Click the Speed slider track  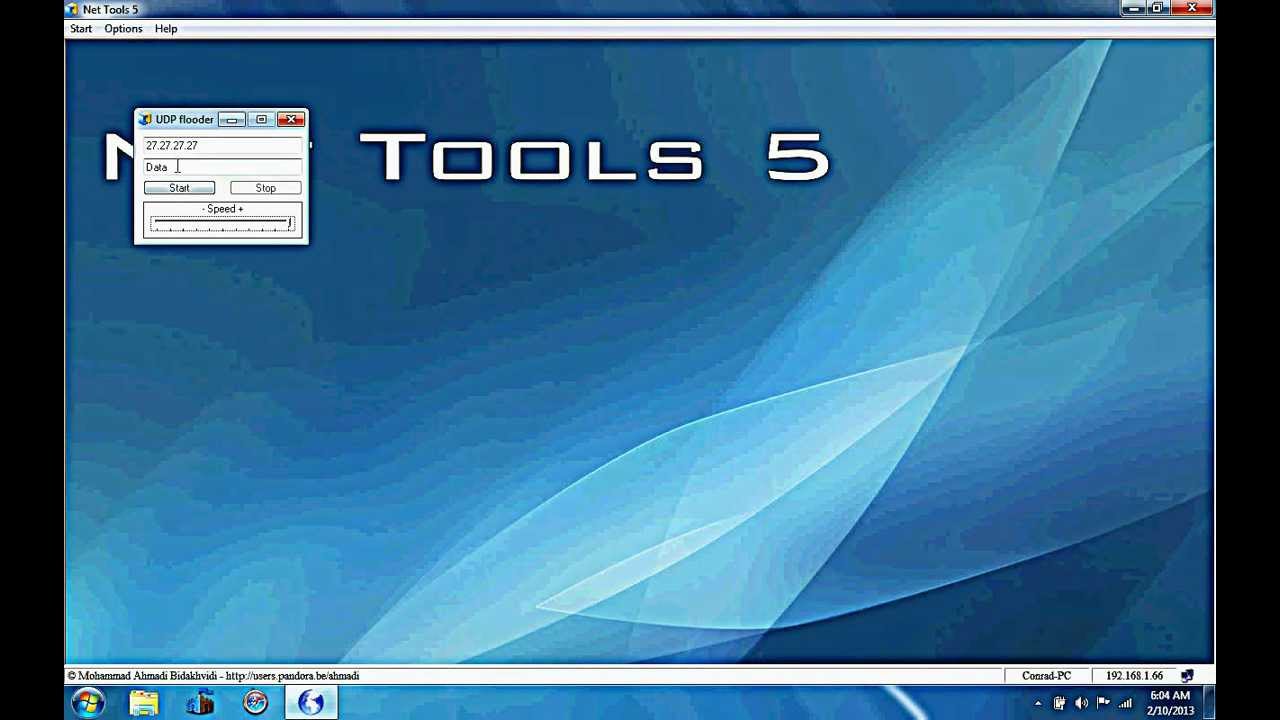coord(222,225)
